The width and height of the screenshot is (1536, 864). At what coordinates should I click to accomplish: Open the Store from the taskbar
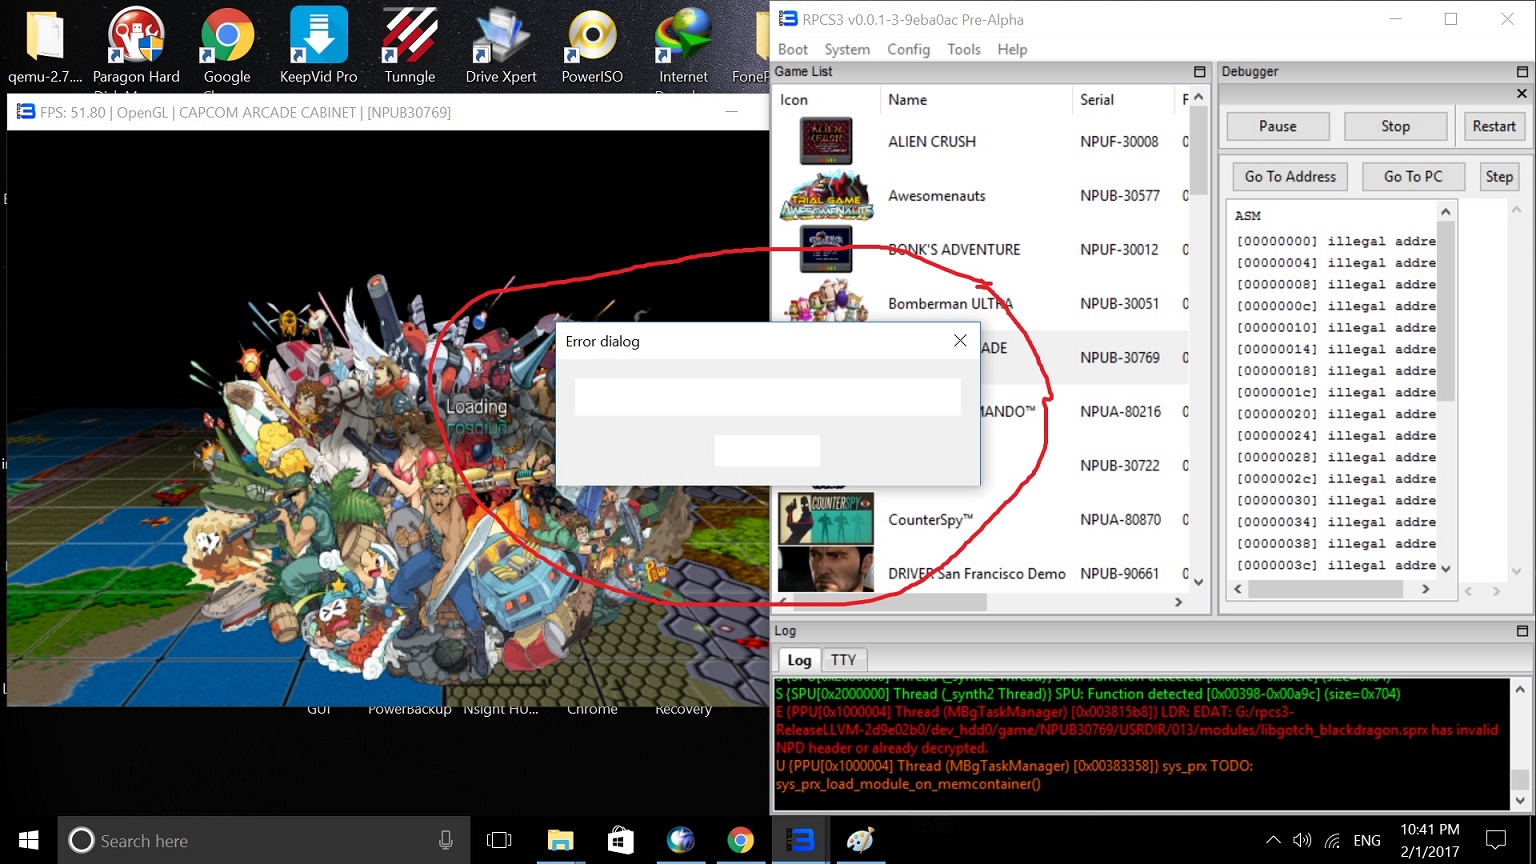click(x=620, y=840)
